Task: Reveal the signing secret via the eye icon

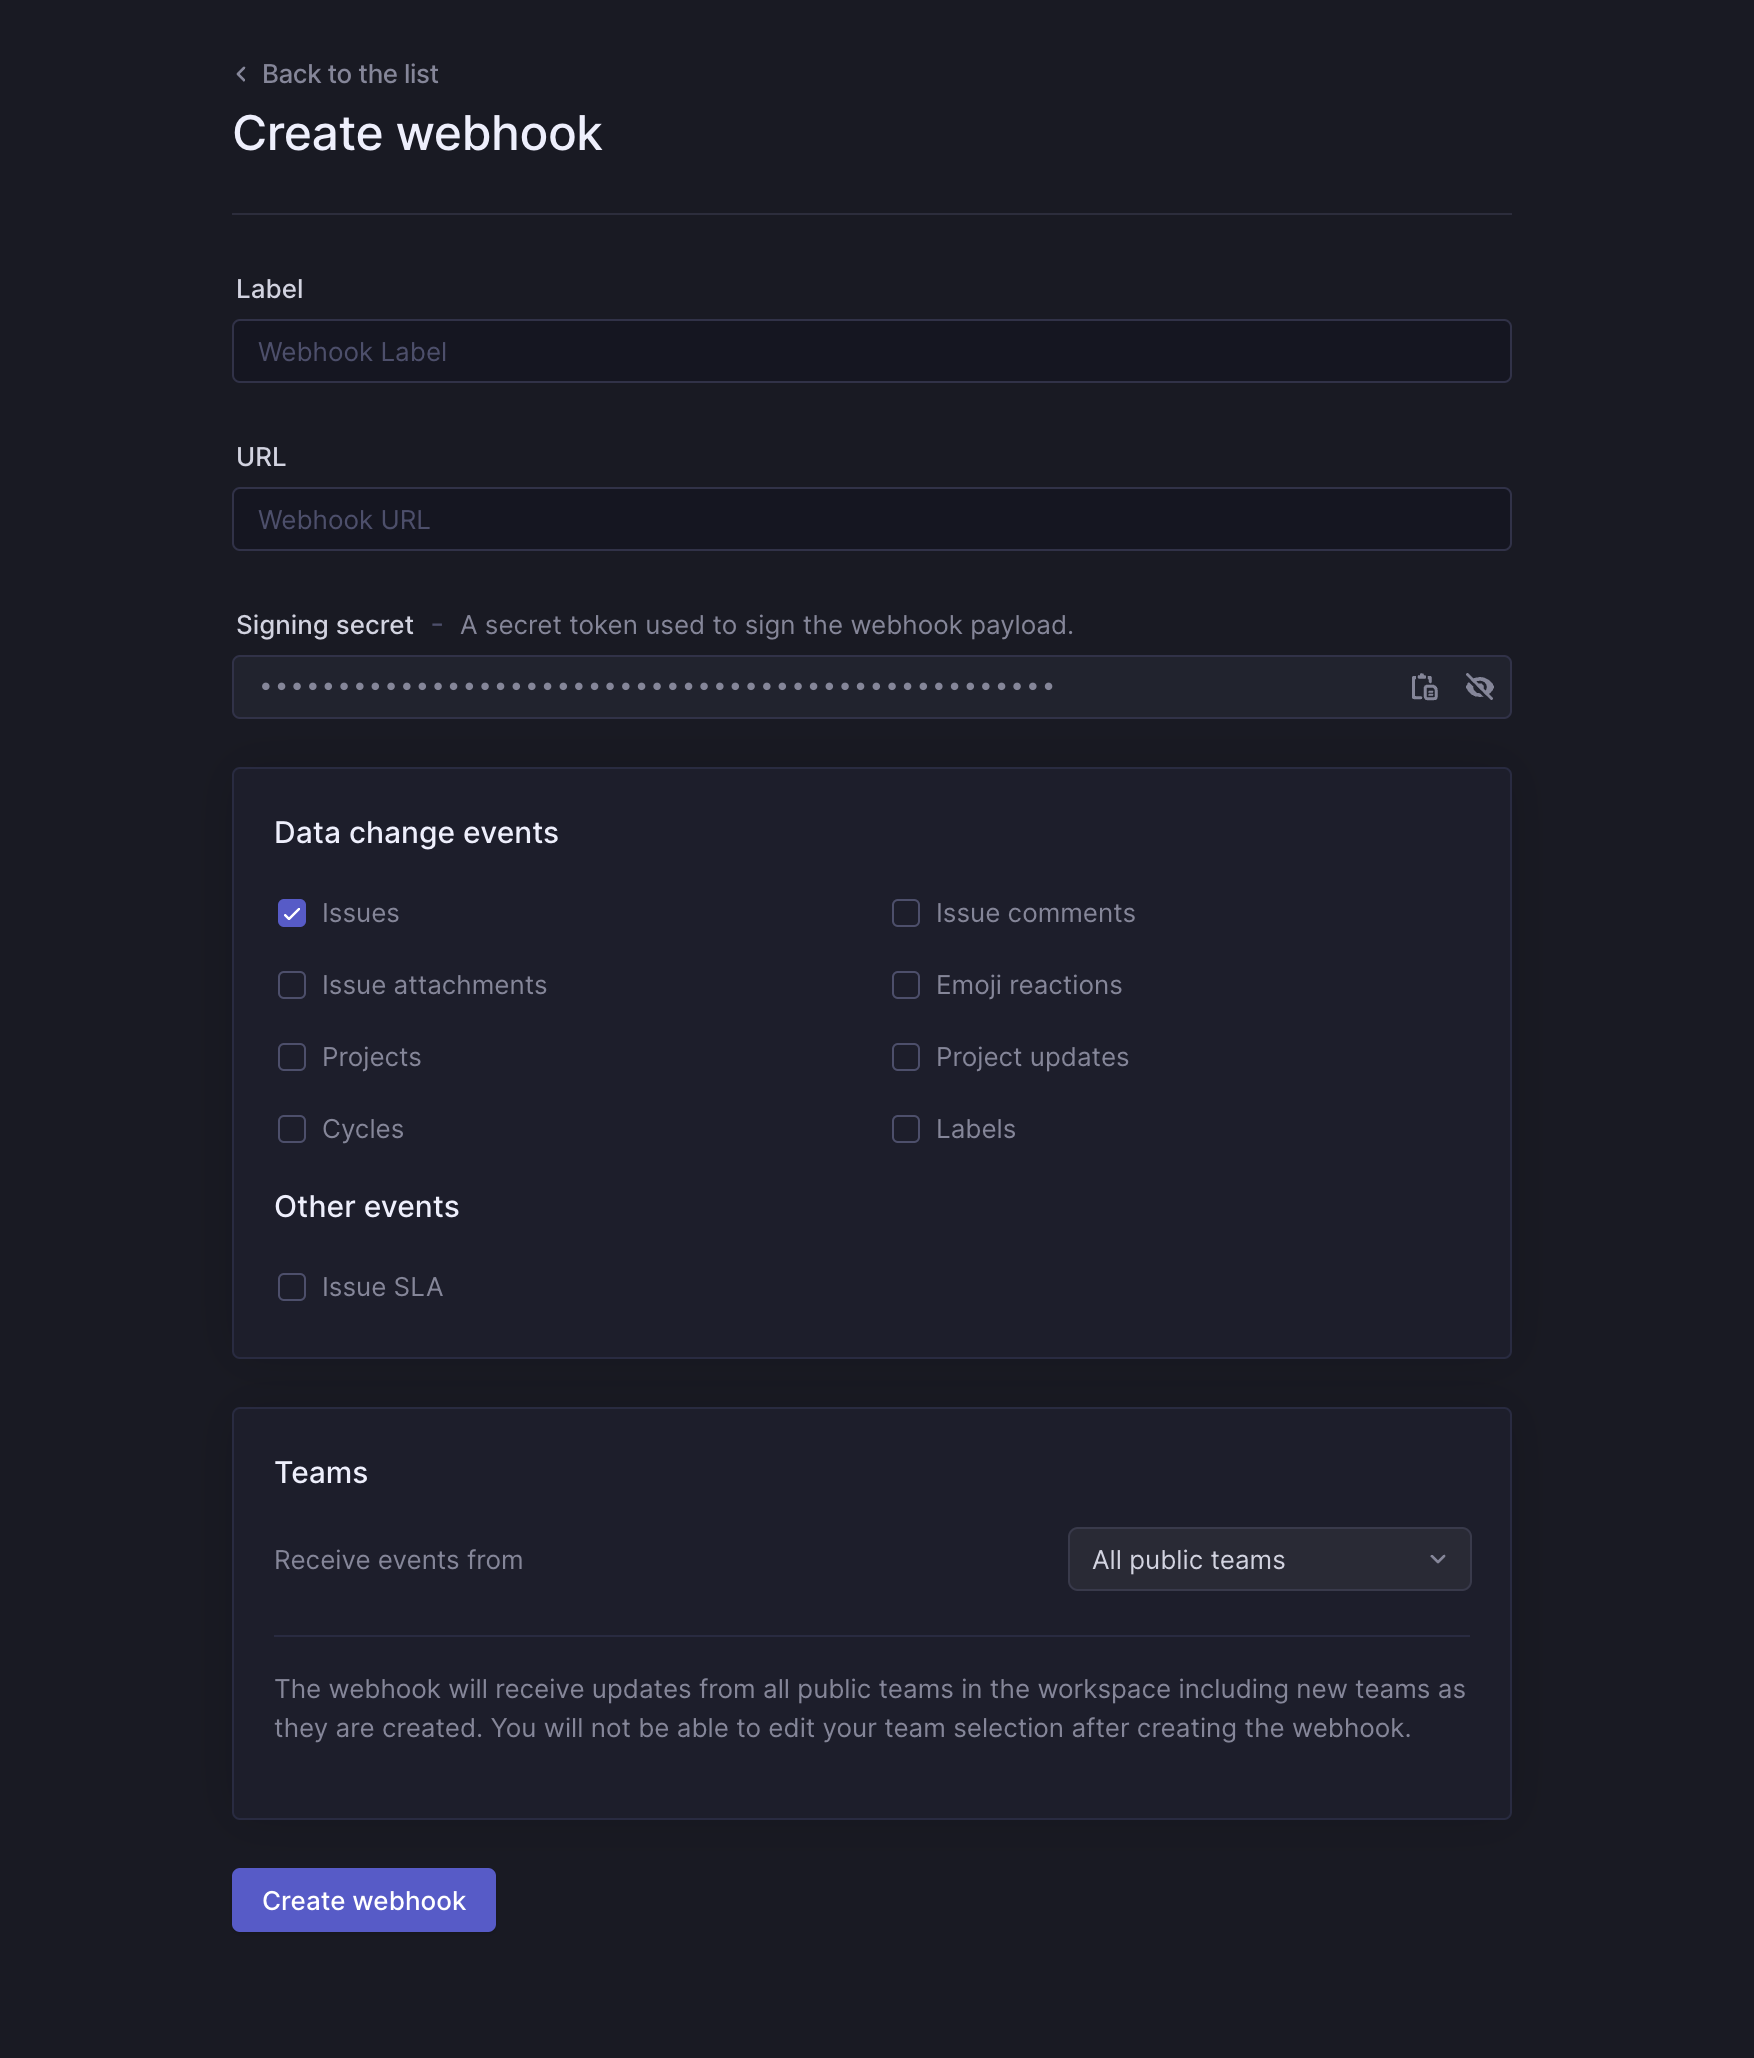Action: [1481, 687]
